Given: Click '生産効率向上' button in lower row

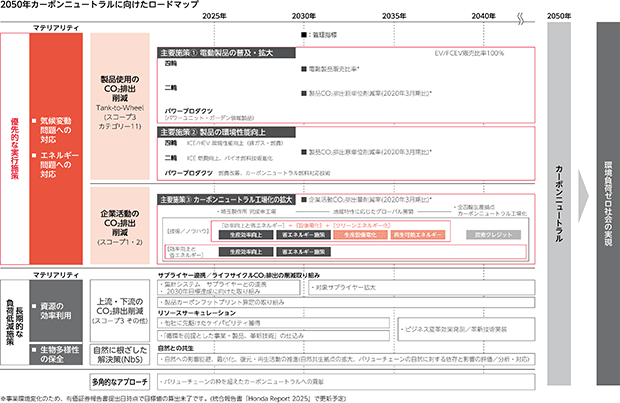Looking at the screenshot, I should click(x=246, y=252).
